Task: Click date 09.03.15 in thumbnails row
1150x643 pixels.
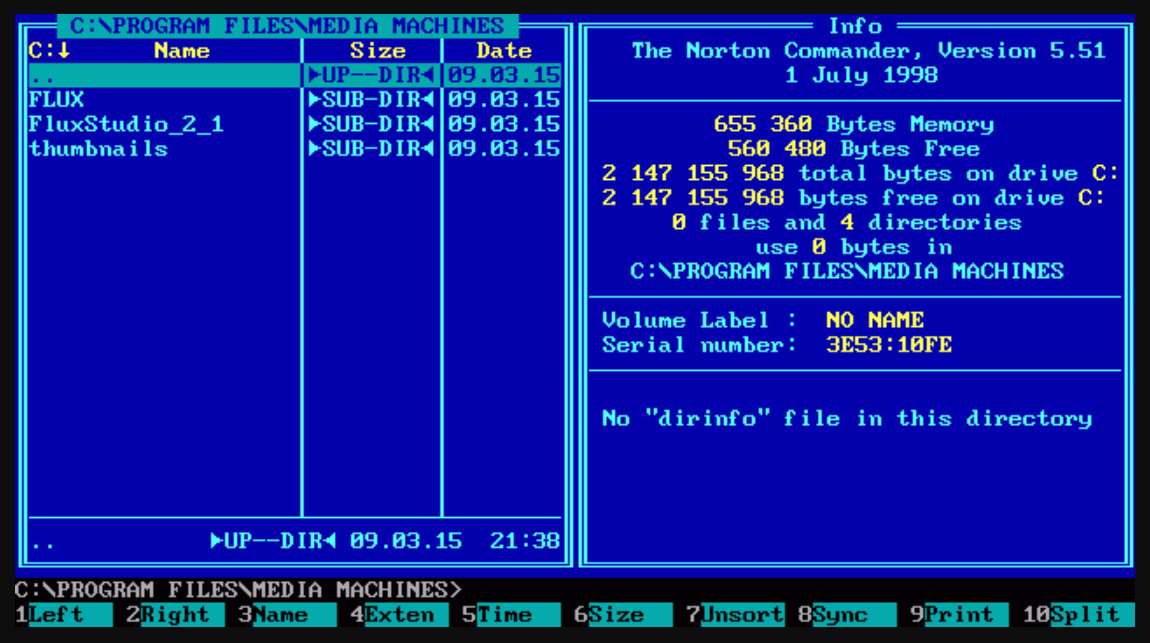Action: (x=504, y=149)
